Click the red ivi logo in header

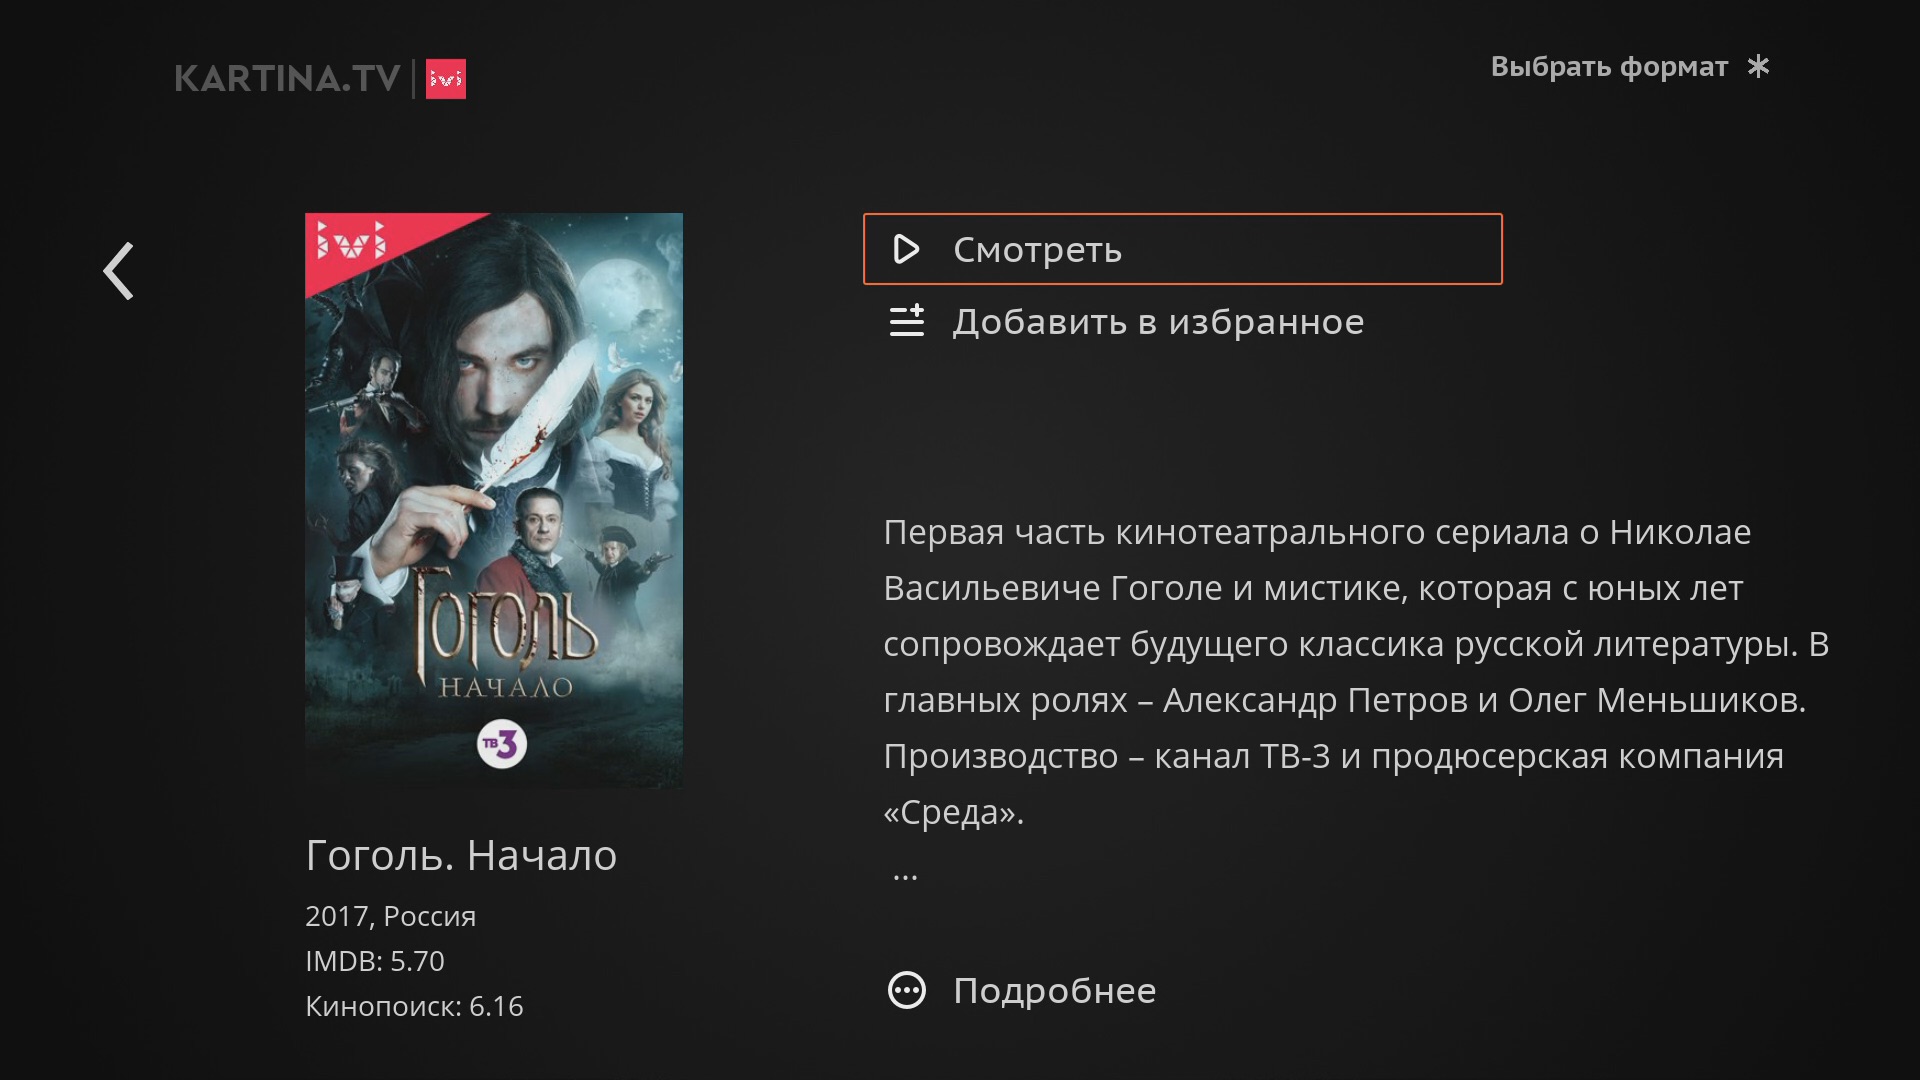pos(446,79)
